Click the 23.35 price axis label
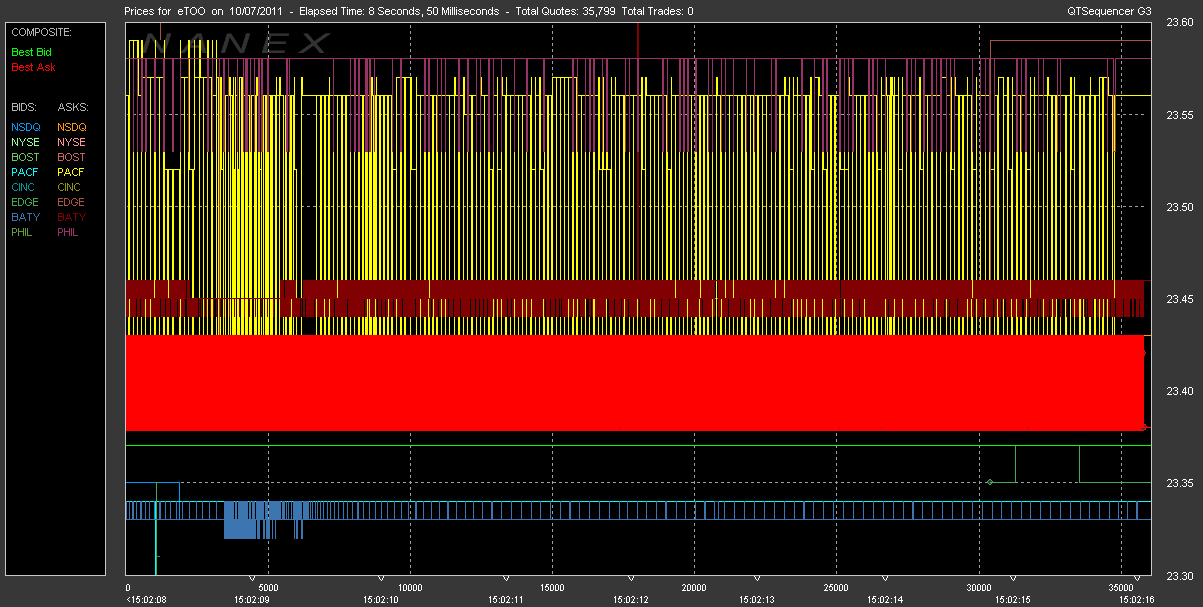 (x=1180, y=483)
